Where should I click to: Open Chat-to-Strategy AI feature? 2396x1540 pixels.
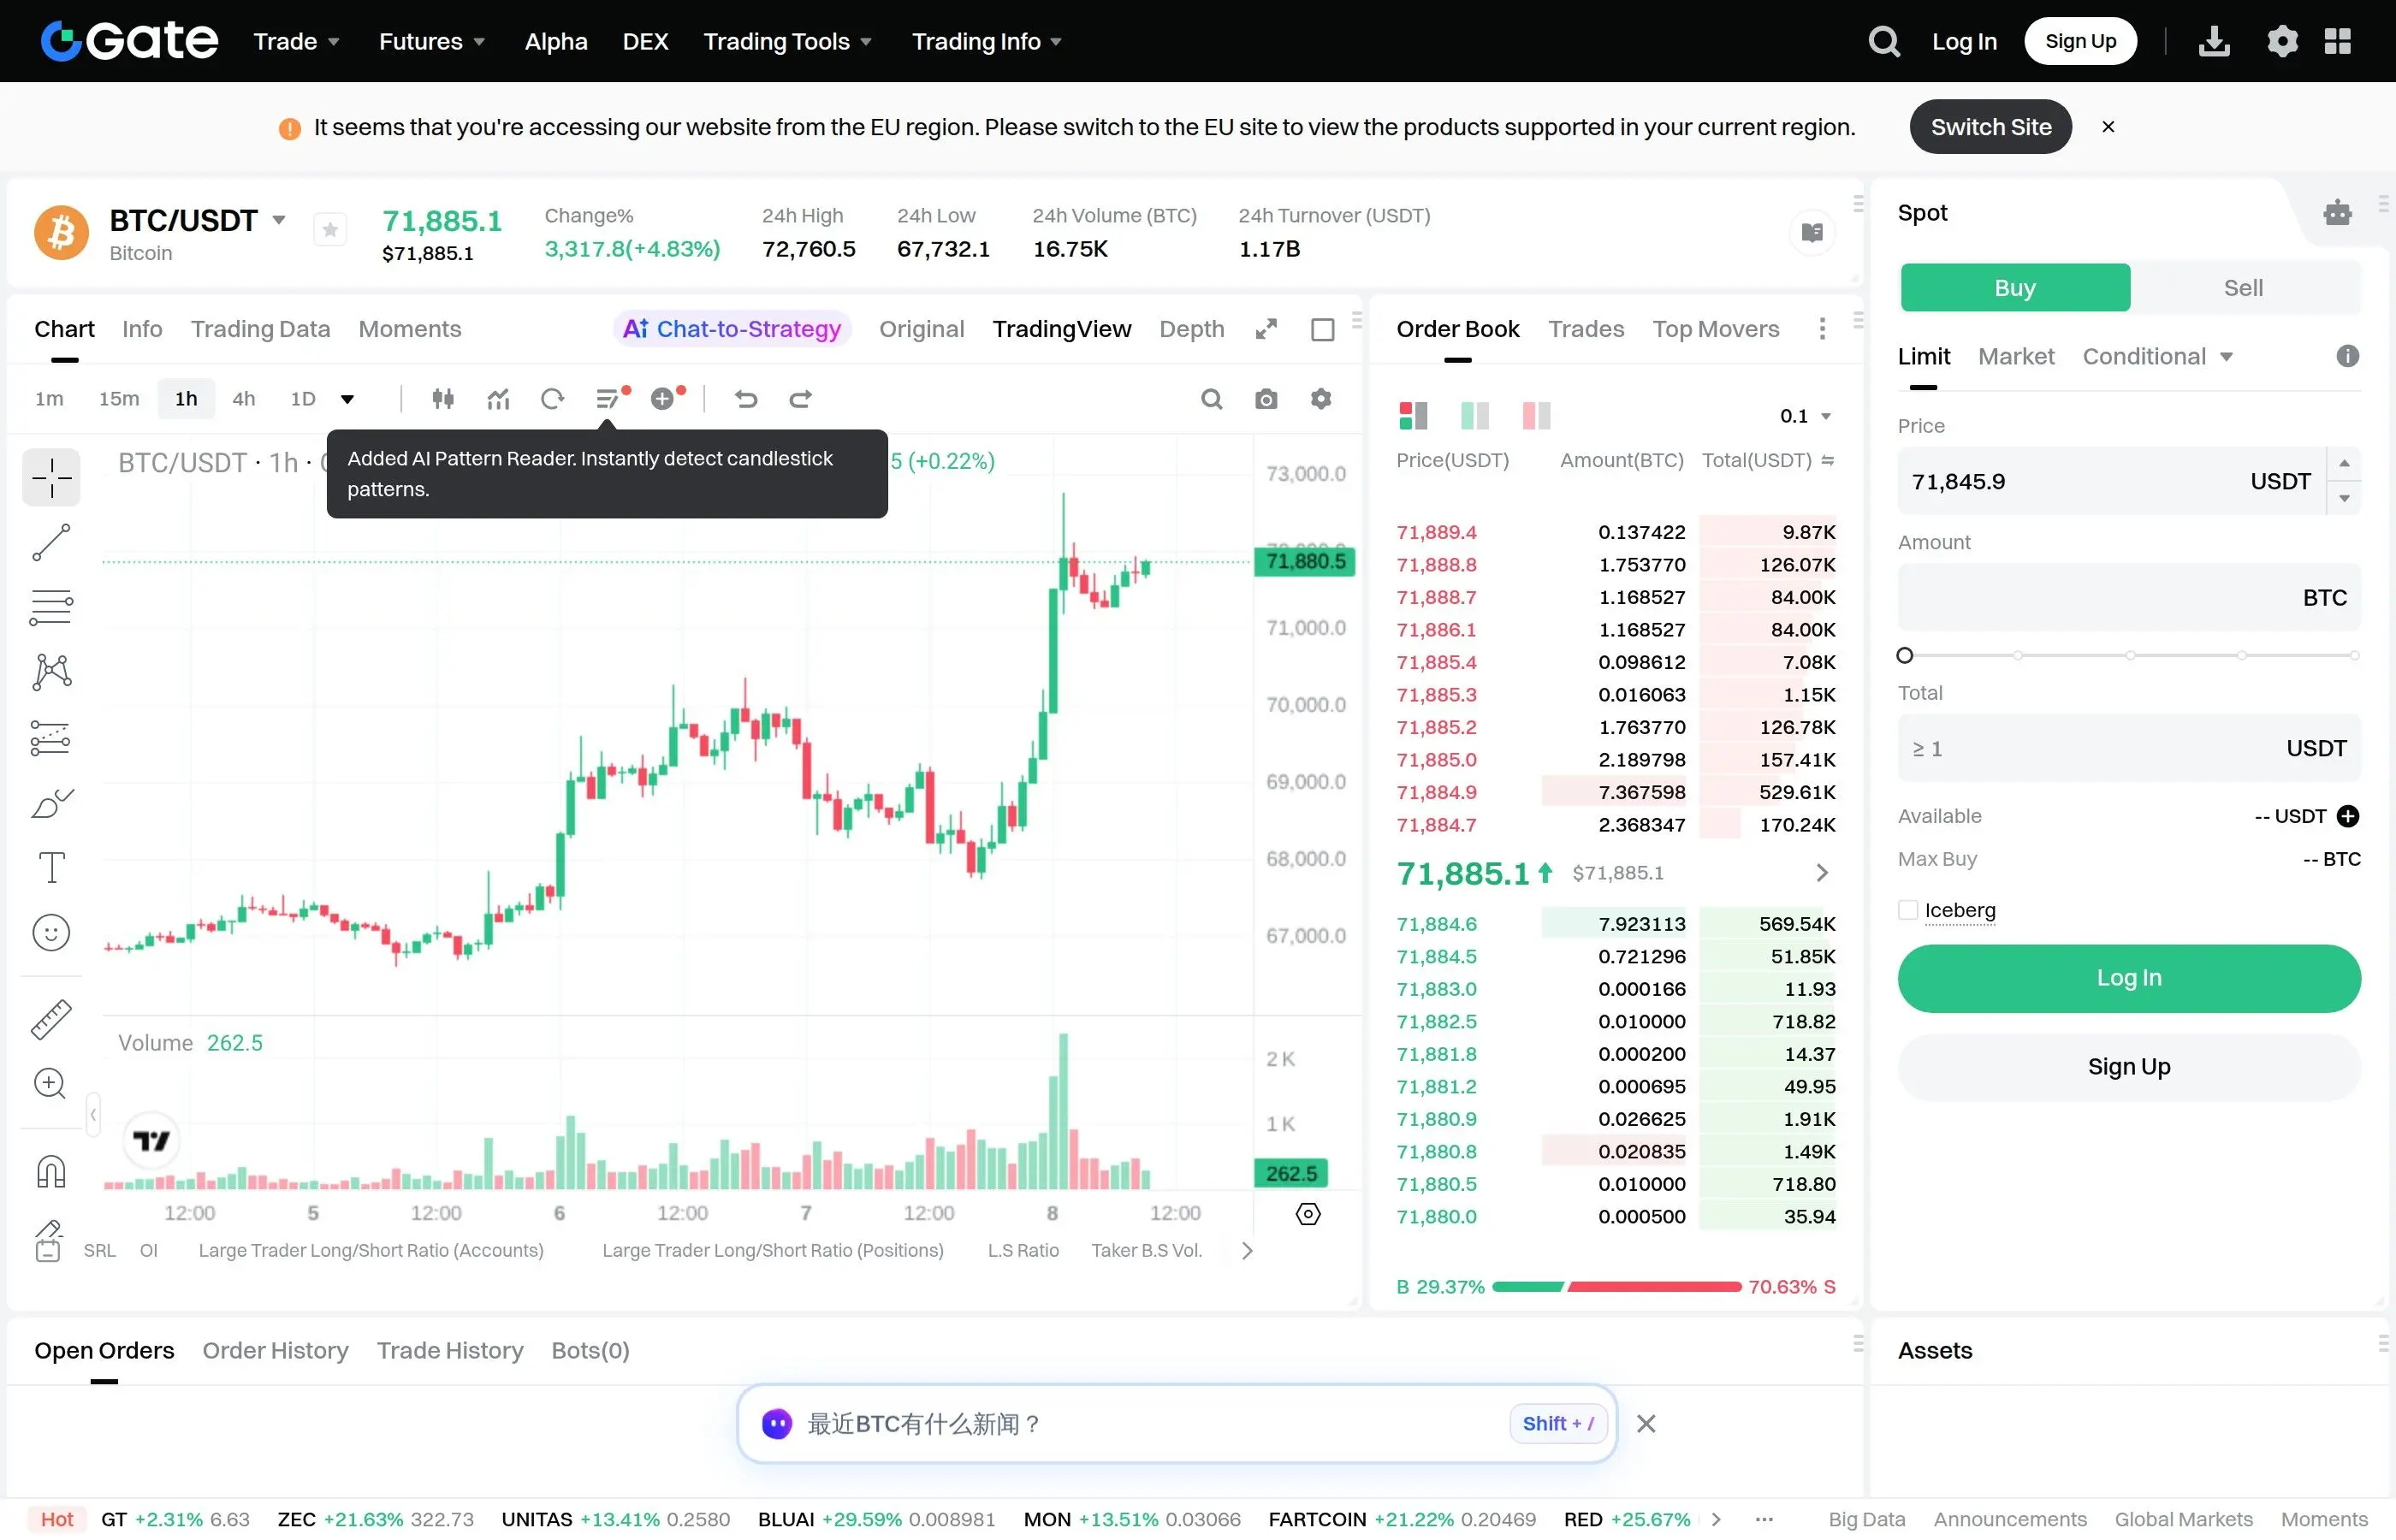(x=732, y=329)
